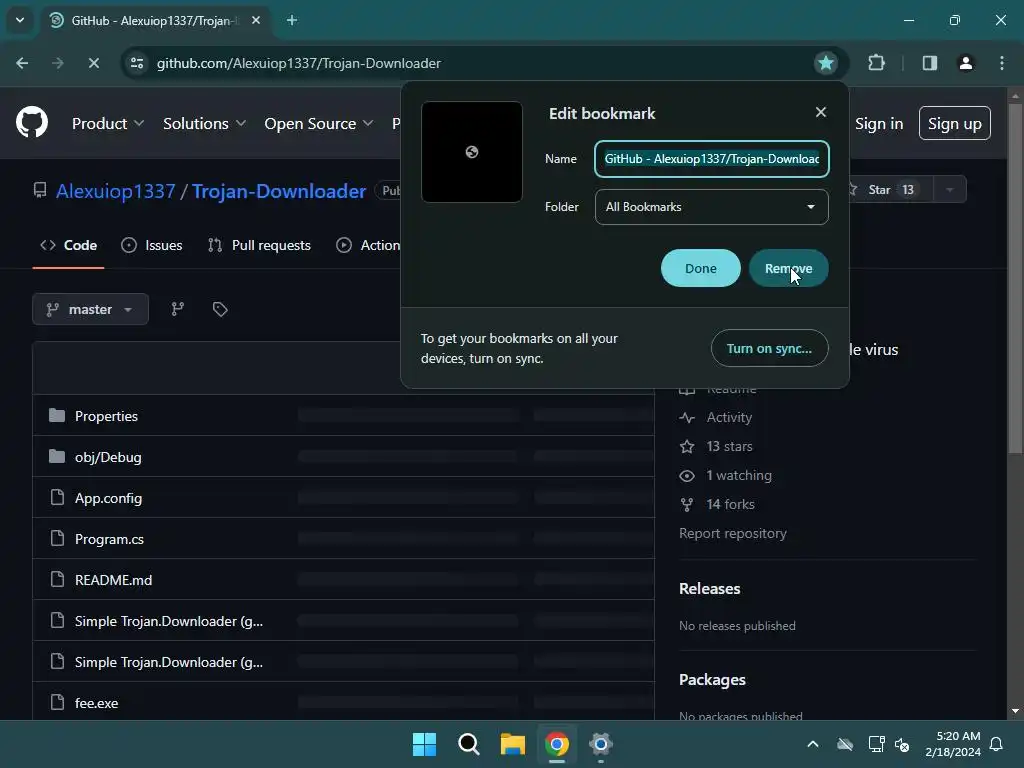
Task: View branches via the branch icon
Action: pos(178,309)
